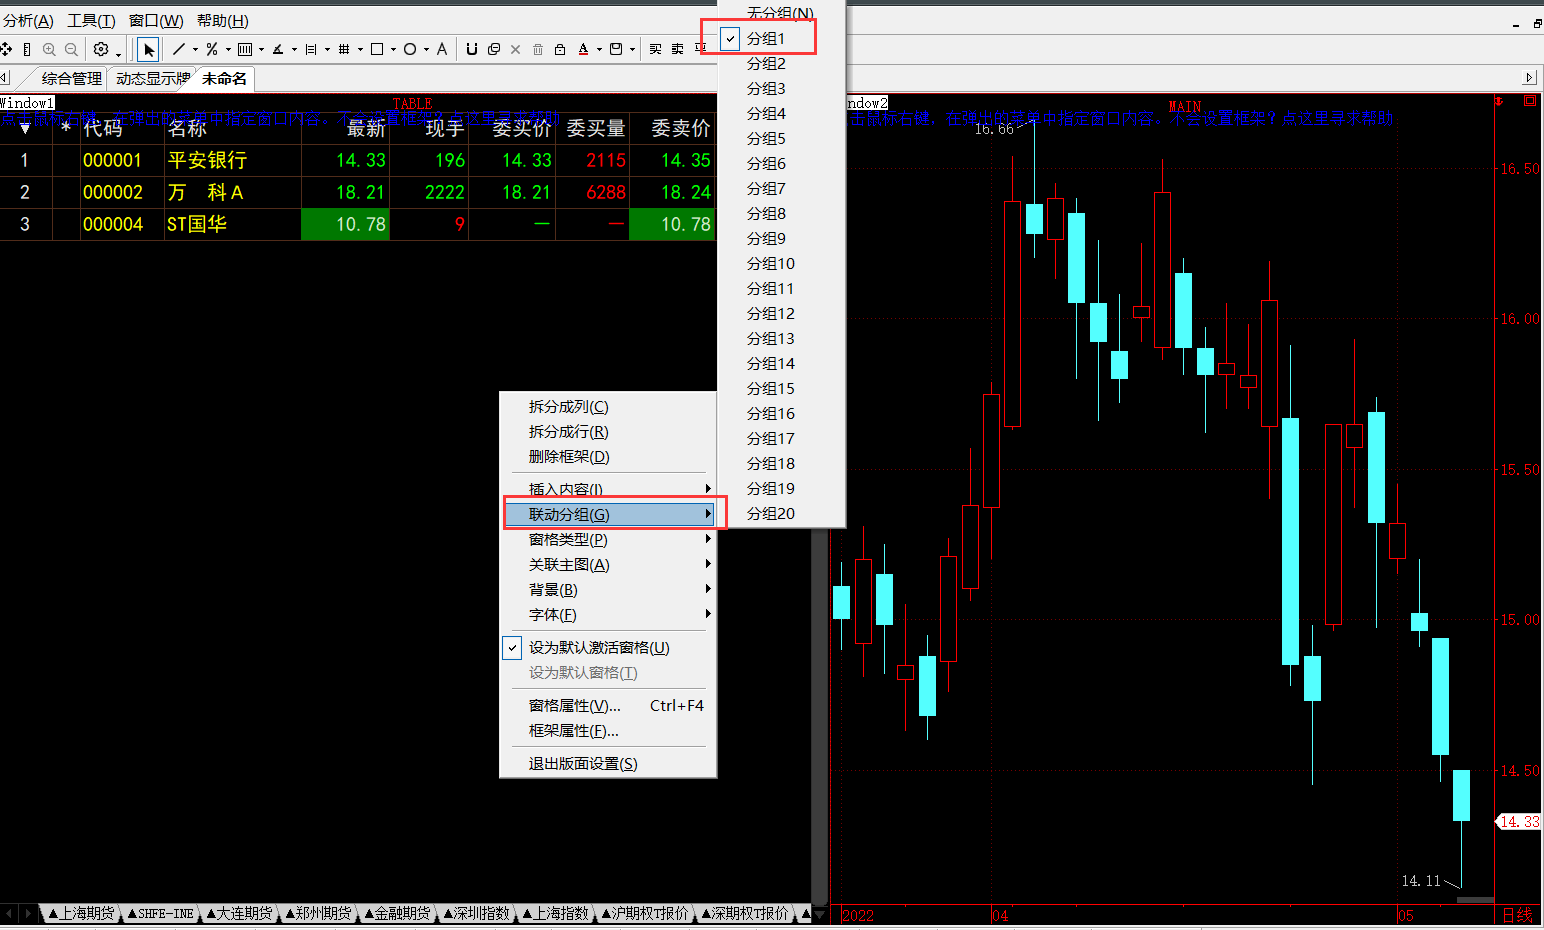Click the vertical ruler toolbar icon
Viewport: 1544px width, 930px height.
27,49
